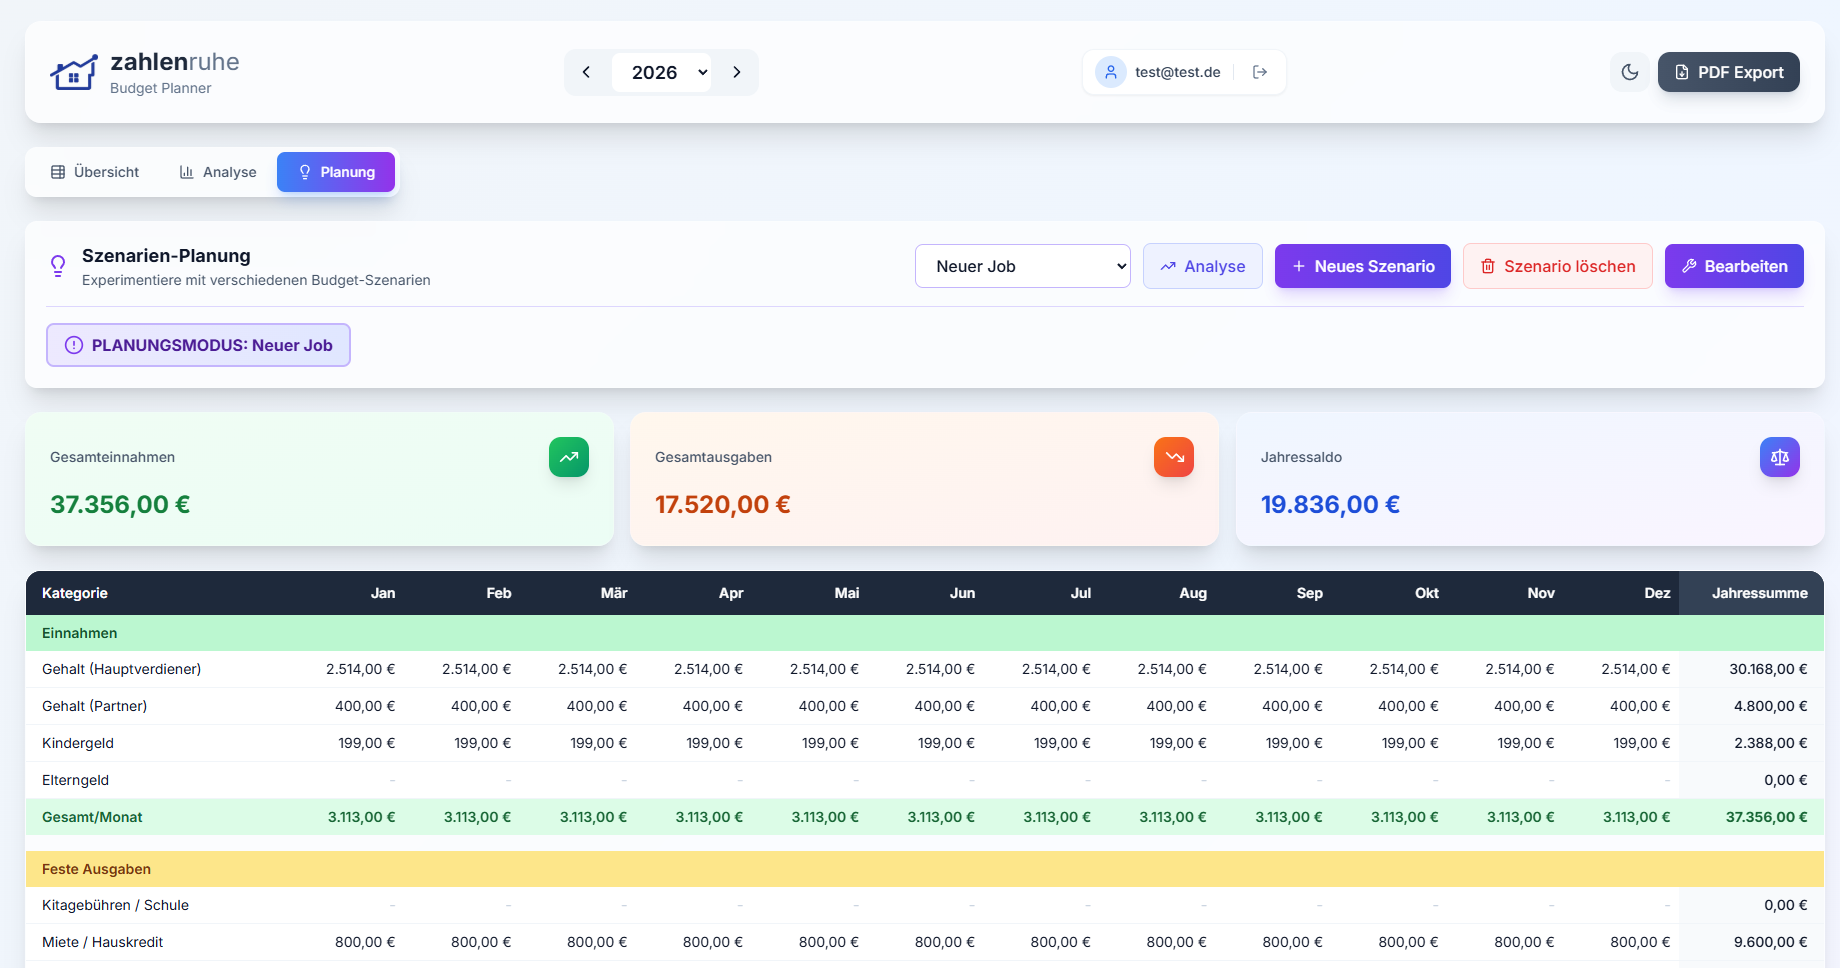Click the orange expenses trend icon
The height and width of the screenshot is (968, 1840).
(1174, 457)
